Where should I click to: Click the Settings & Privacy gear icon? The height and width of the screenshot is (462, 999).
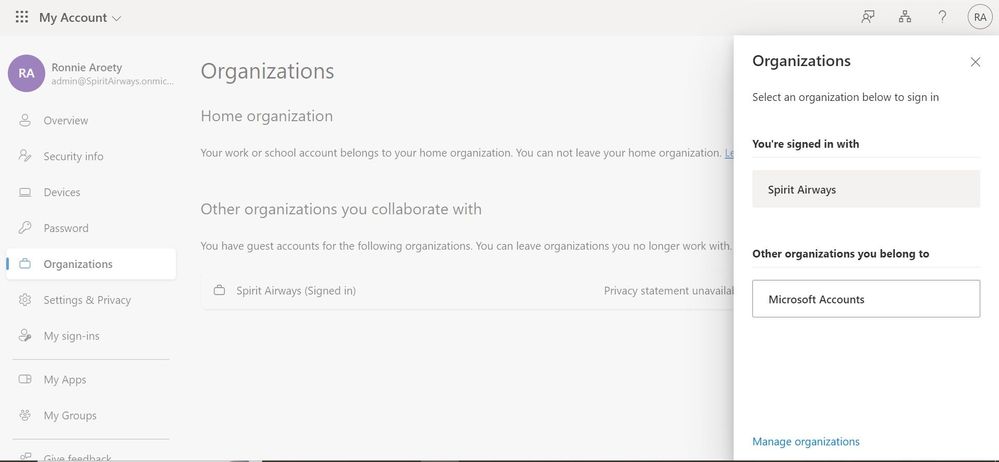(x=25, y=300)
